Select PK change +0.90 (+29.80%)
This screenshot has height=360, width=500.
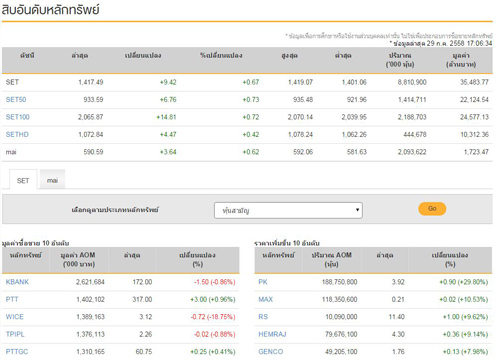pos(464,282)
